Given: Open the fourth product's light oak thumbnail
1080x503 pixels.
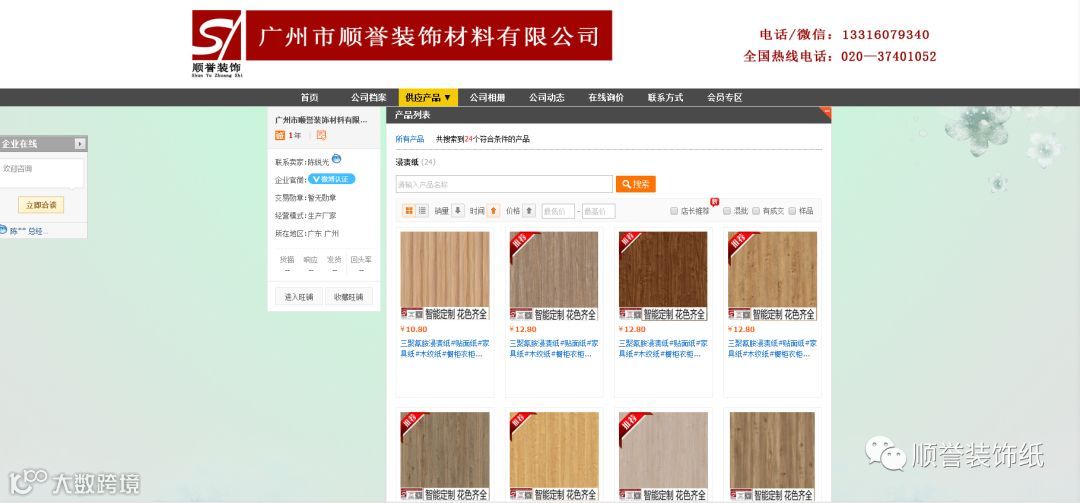Looking at the screenshot, I should click(x=772, y=276).
